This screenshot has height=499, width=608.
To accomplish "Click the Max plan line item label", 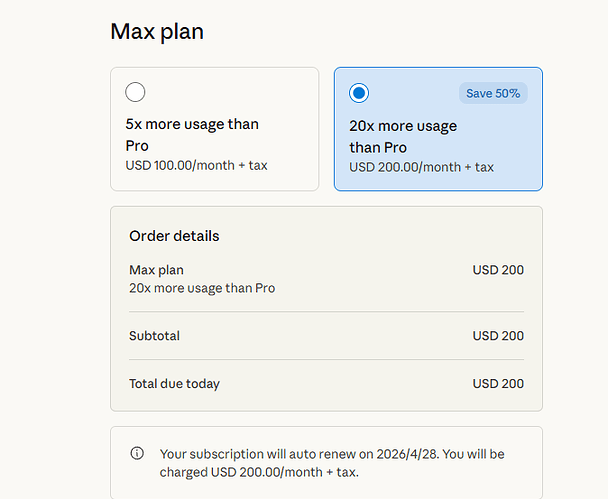I will click(156, 270).
